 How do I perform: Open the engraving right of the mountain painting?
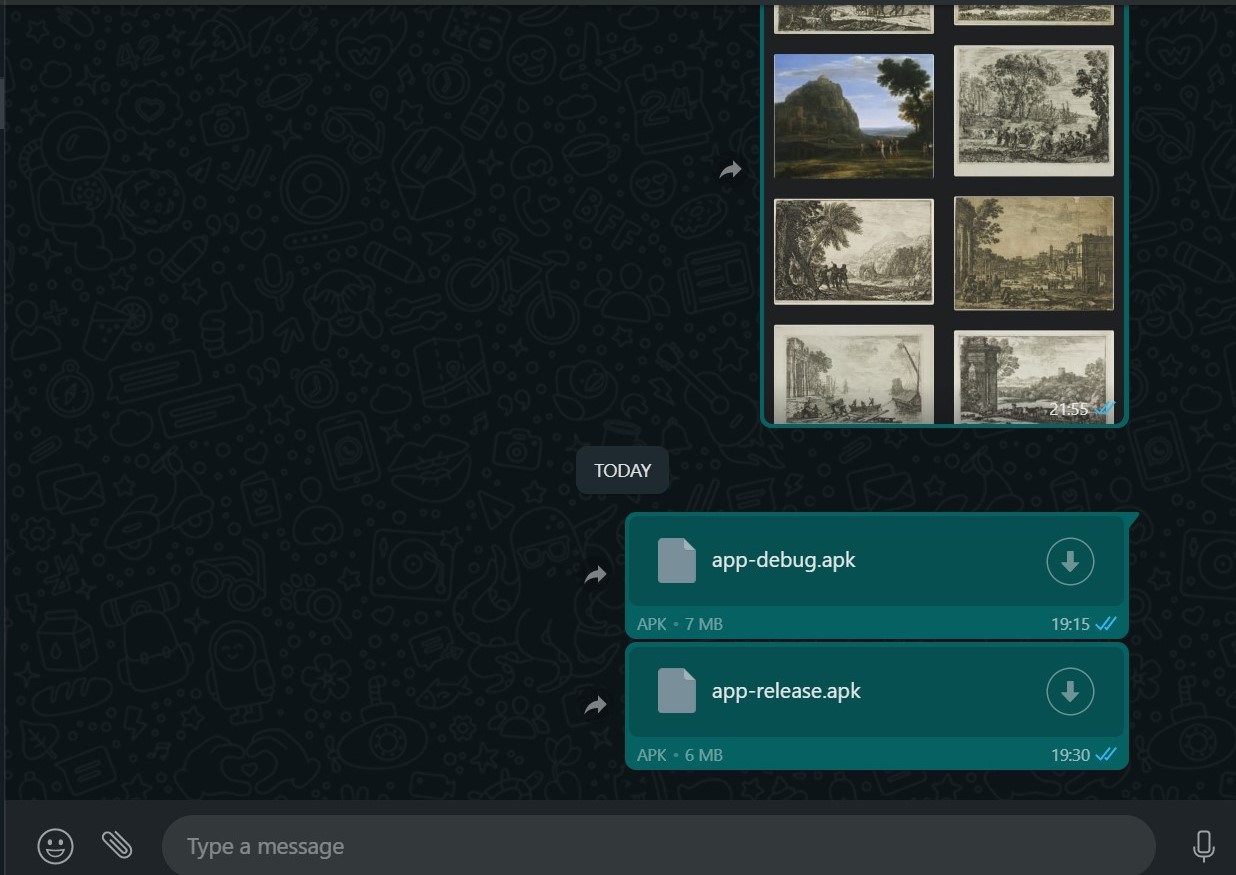click(1034, 111)
